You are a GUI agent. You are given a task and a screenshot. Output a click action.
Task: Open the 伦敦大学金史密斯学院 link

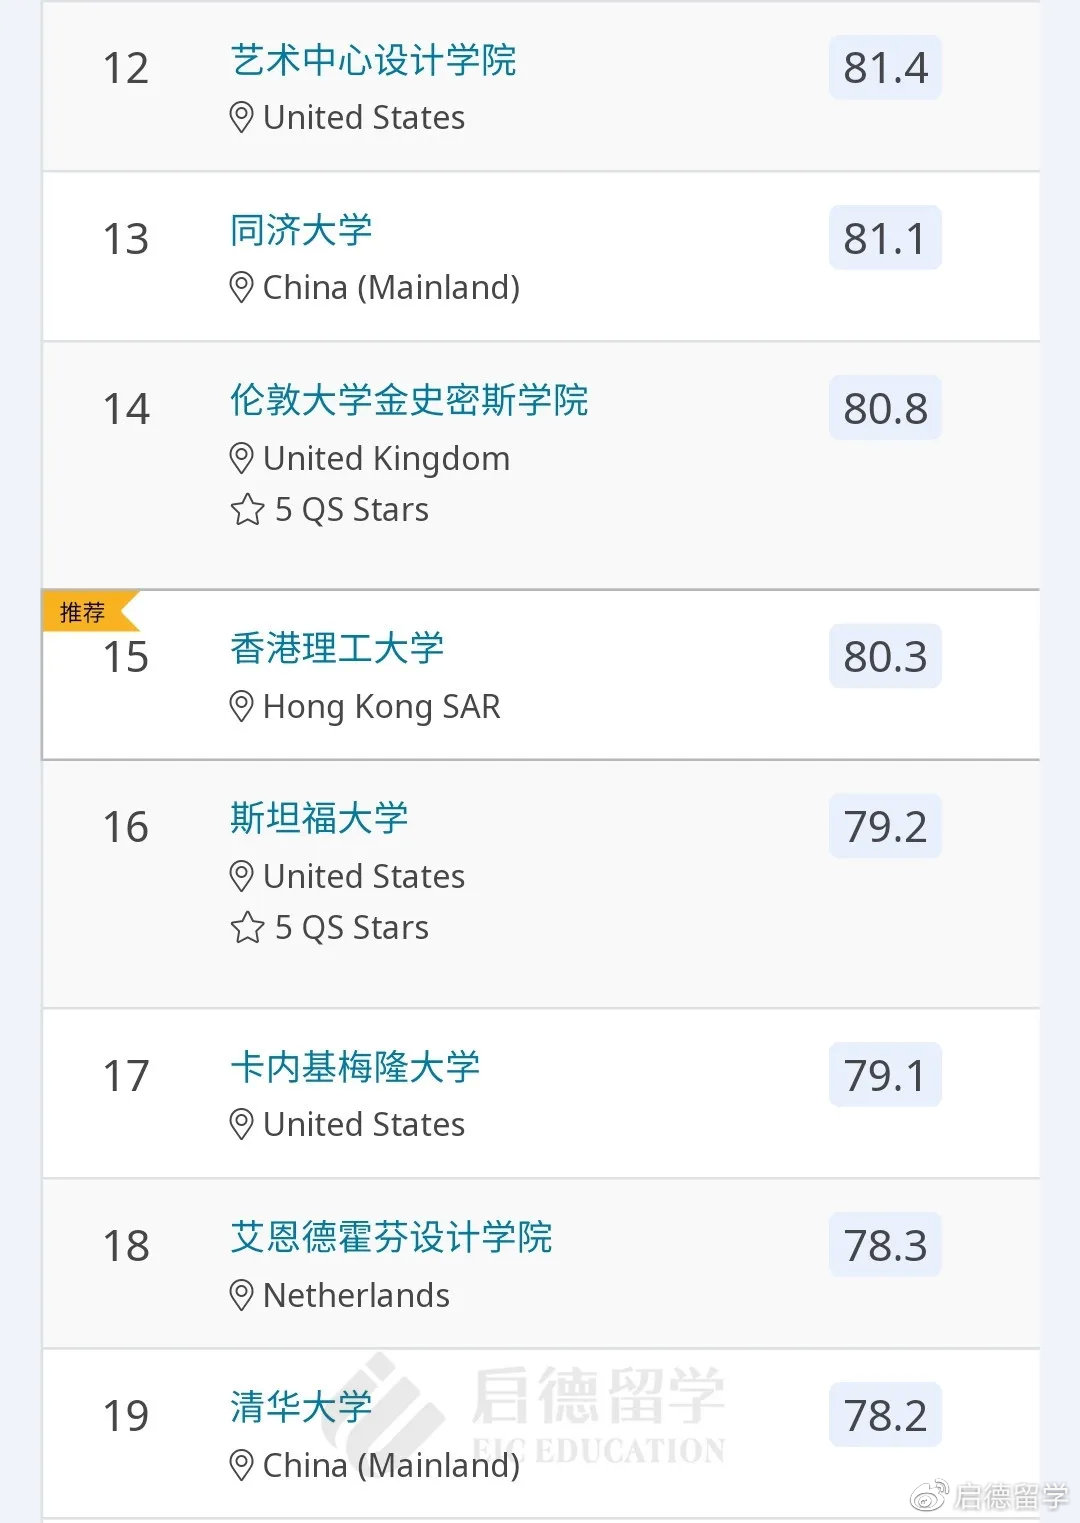tap(409, 401)
